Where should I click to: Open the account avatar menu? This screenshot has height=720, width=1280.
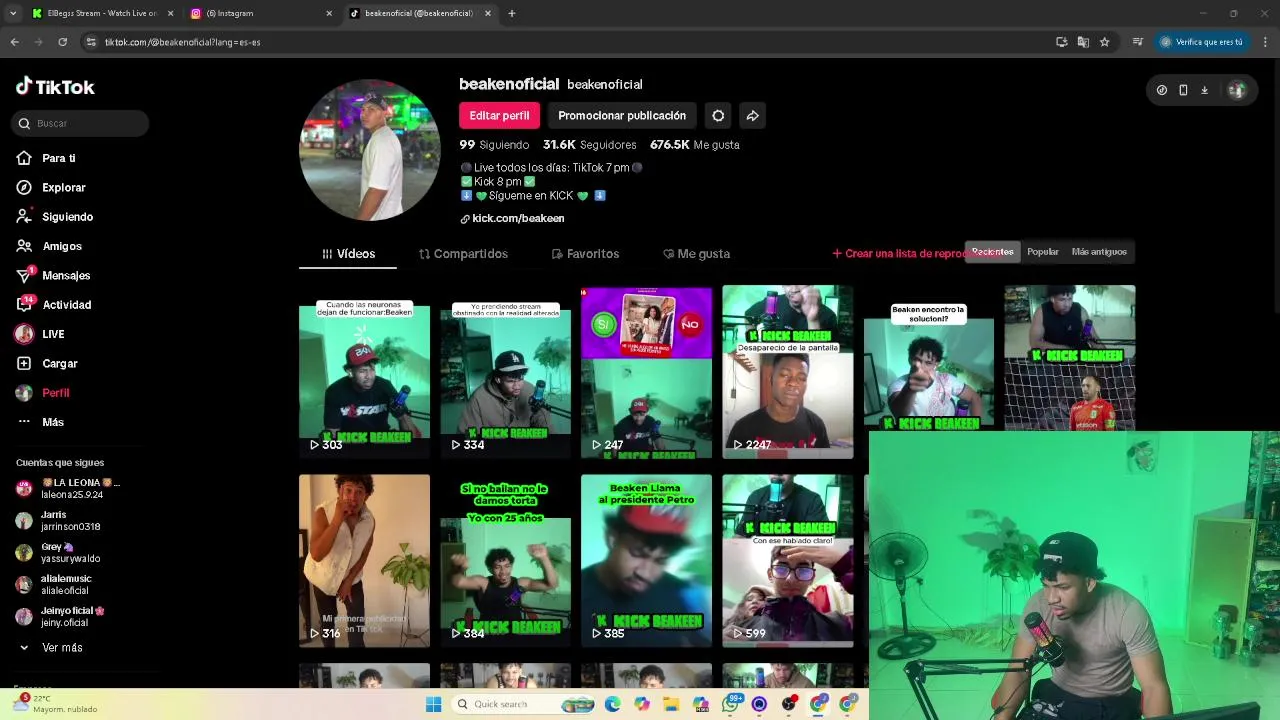pyautogui.click(x=1237, y=90)
